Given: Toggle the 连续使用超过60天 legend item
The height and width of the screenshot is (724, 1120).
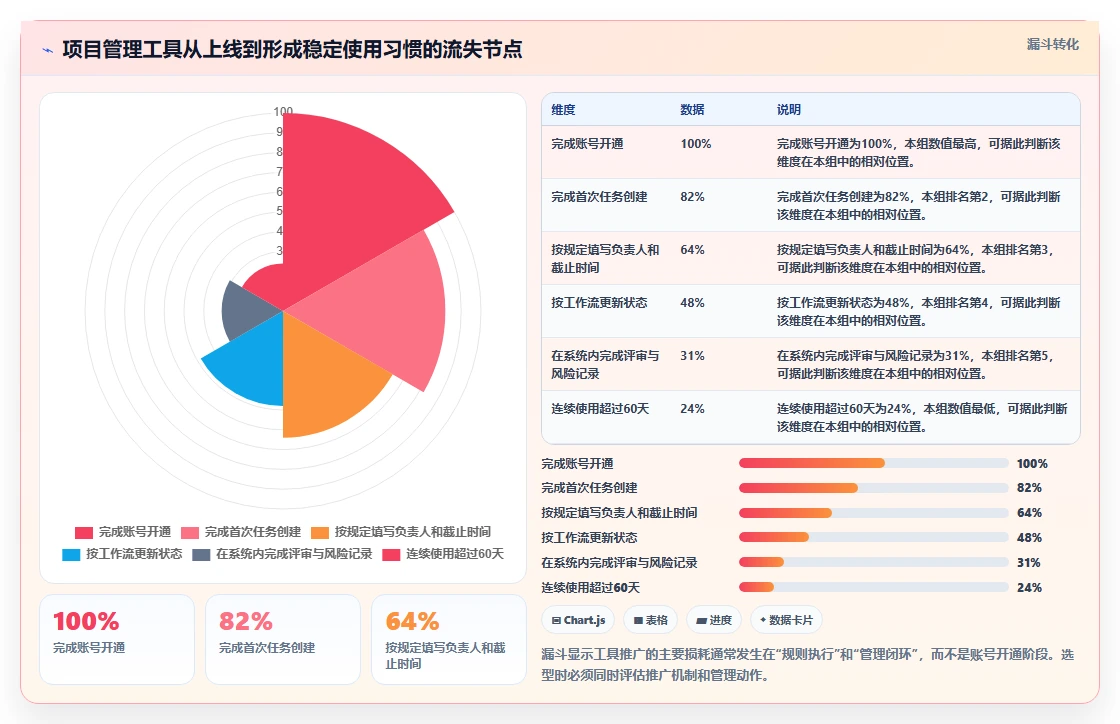Looking at the screenshot, I should coord(443,554).
